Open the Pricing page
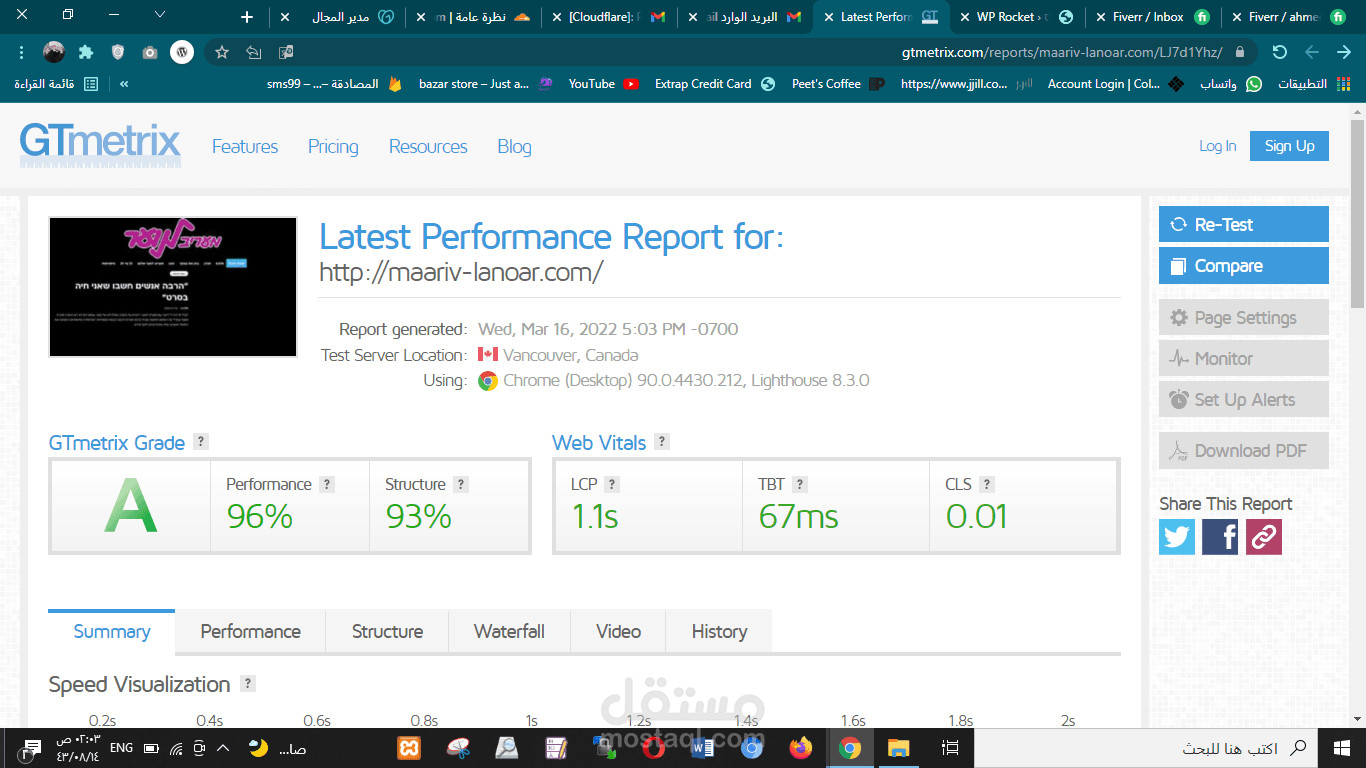 point(333,146)
